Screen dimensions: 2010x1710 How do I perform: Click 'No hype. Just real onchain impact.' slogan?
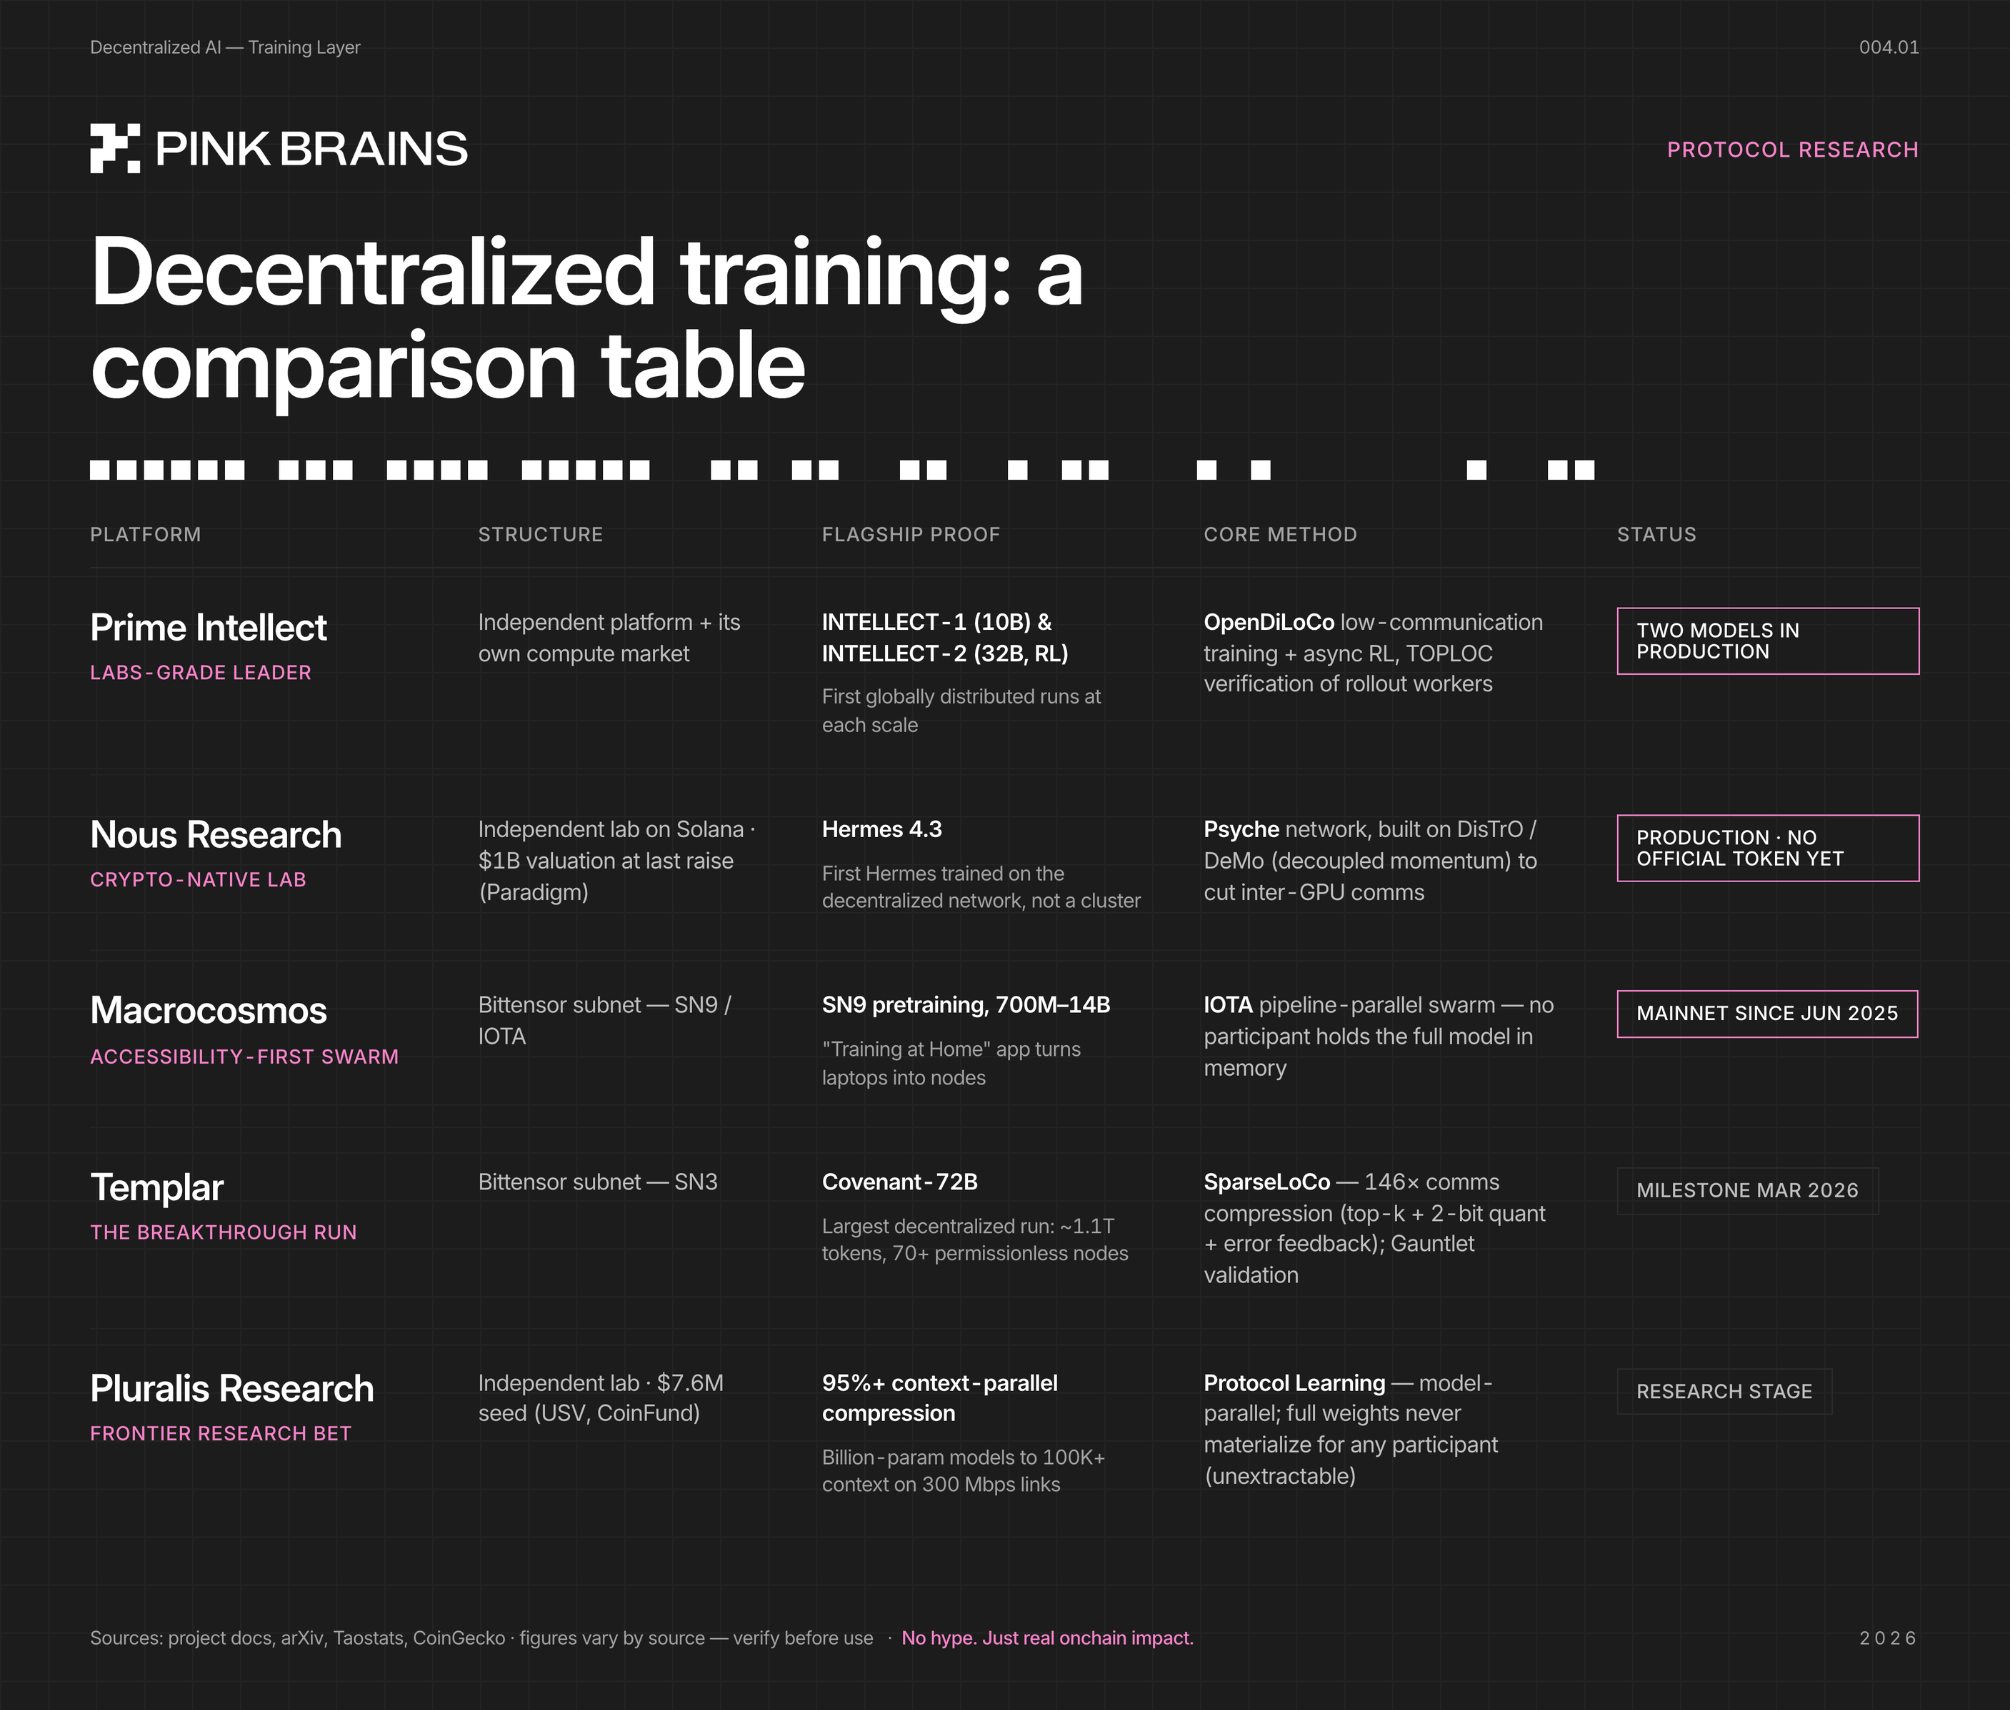click(1047, 1638)
